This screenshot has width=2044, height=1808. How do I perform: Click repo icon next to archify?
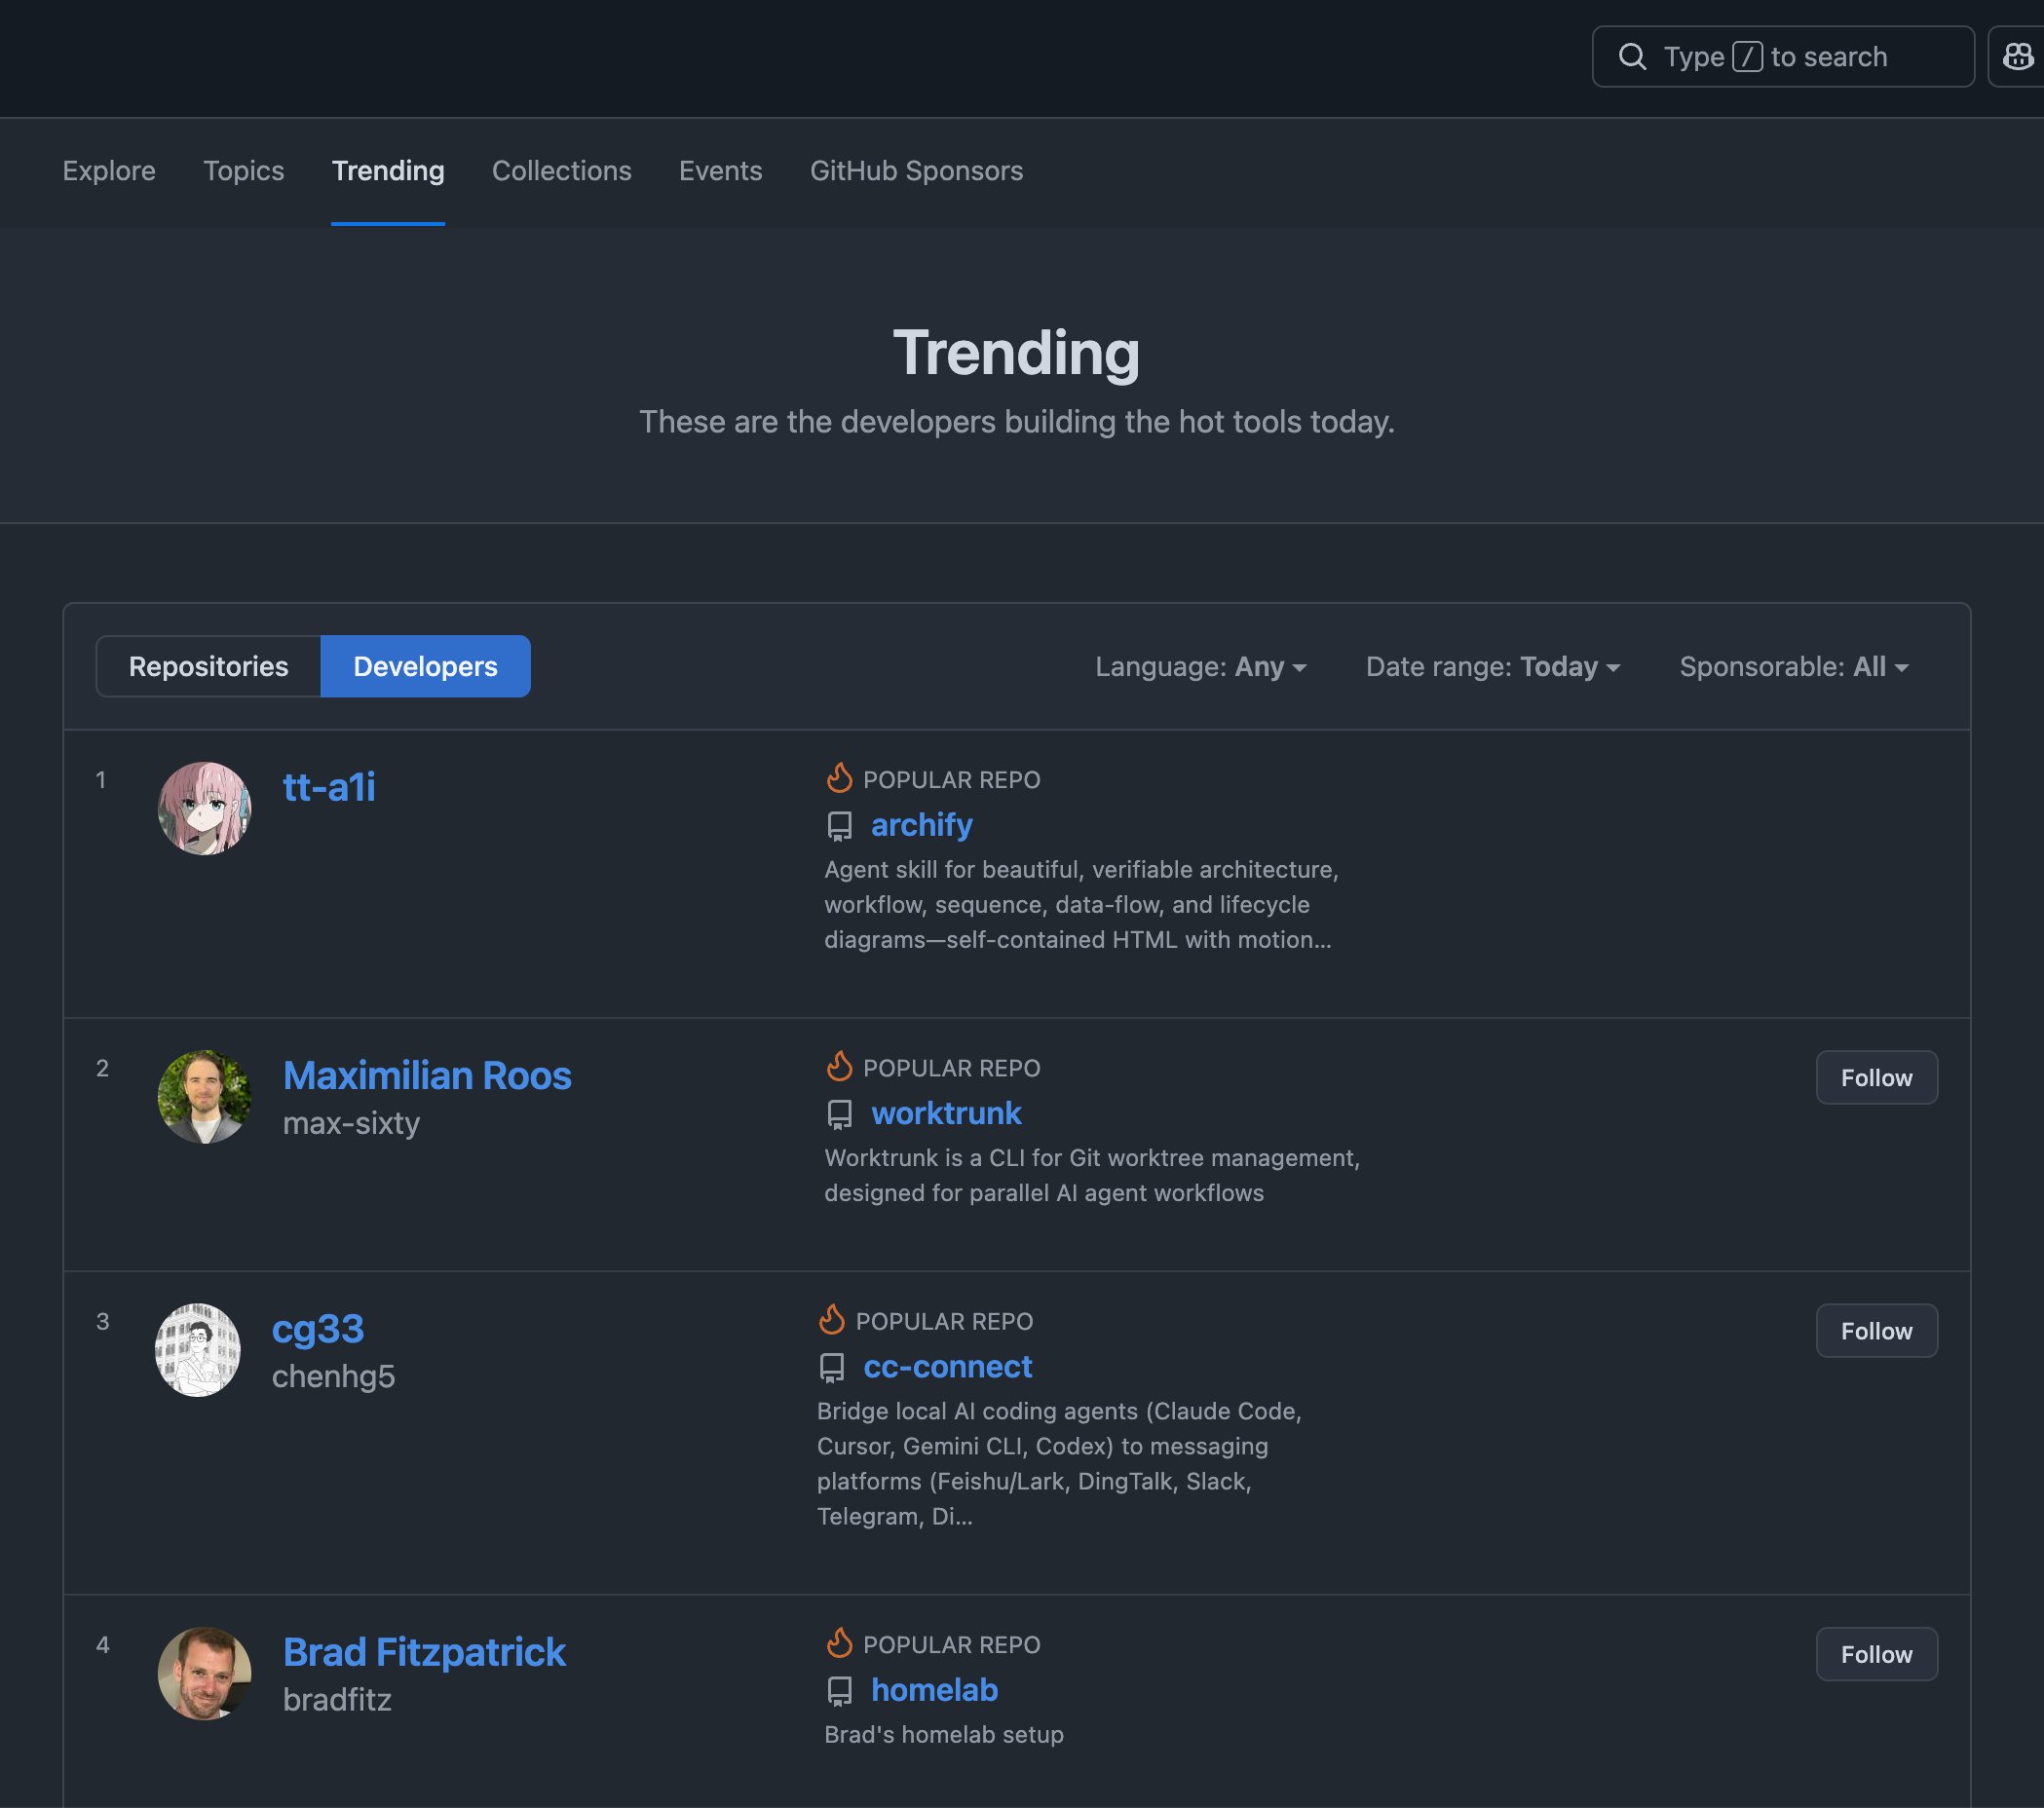tap(839, 826)
